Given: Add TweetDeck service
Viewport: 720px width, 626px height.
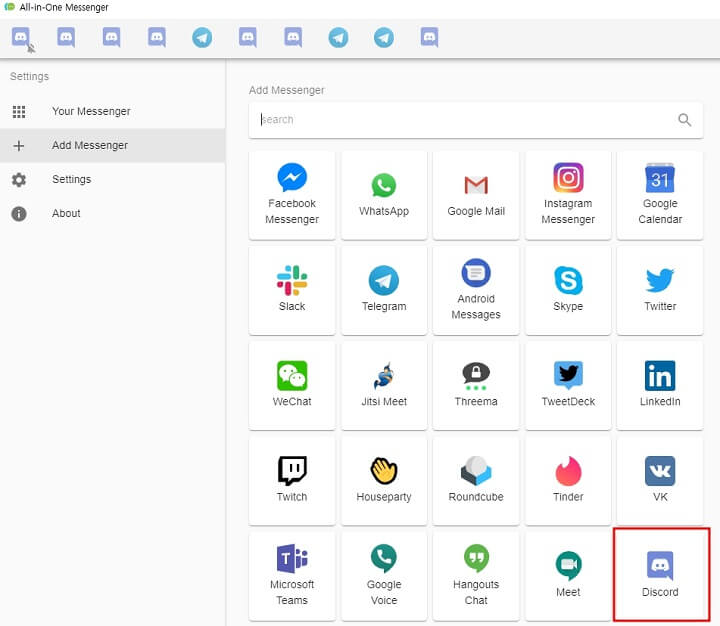Looking at the screenshot, I should point(568,385).
